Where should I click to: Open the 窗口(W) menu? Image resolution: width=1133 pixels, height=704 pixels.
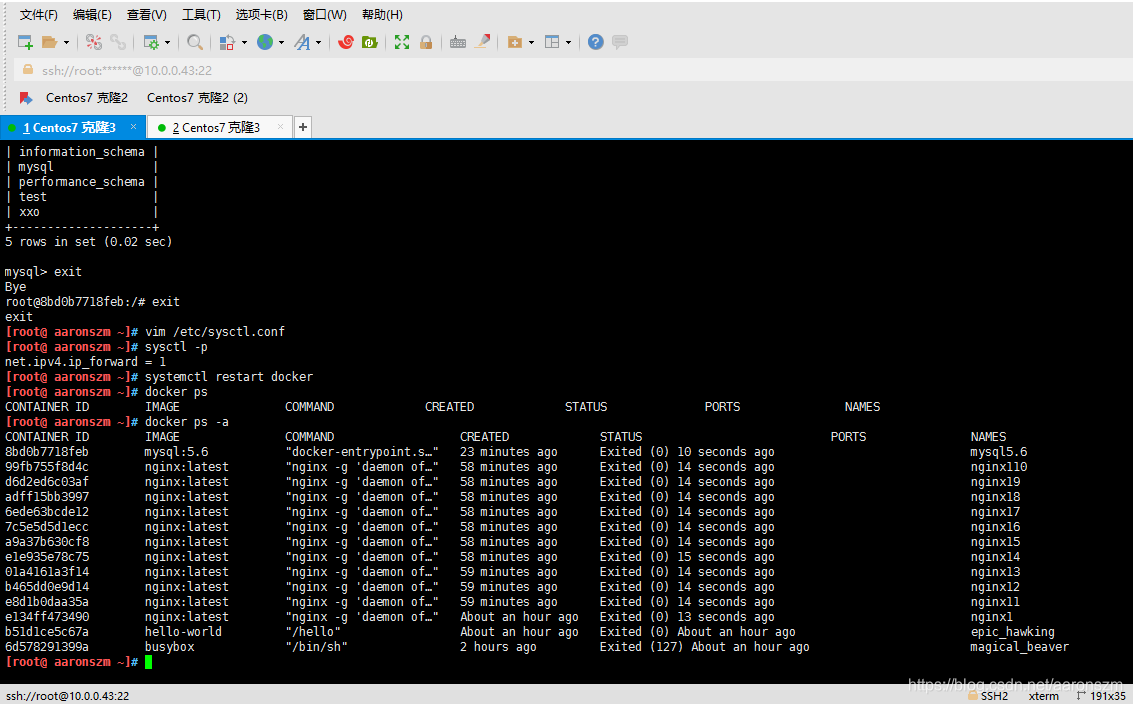point(324,14)
